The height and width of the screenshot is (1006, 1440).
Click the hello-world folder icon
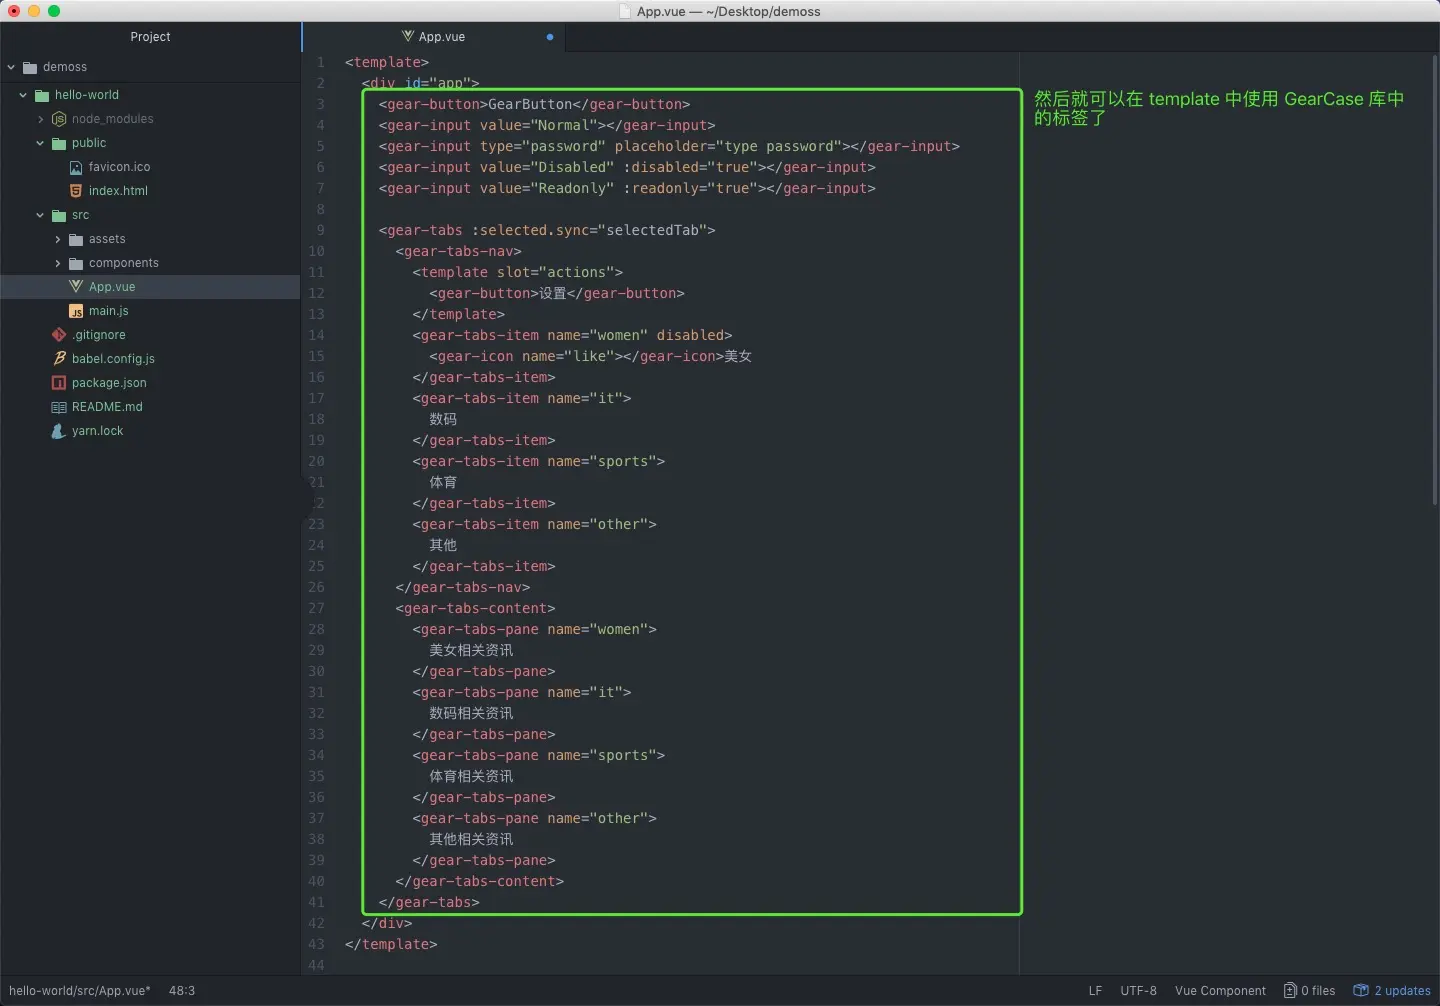coord(42,95)
